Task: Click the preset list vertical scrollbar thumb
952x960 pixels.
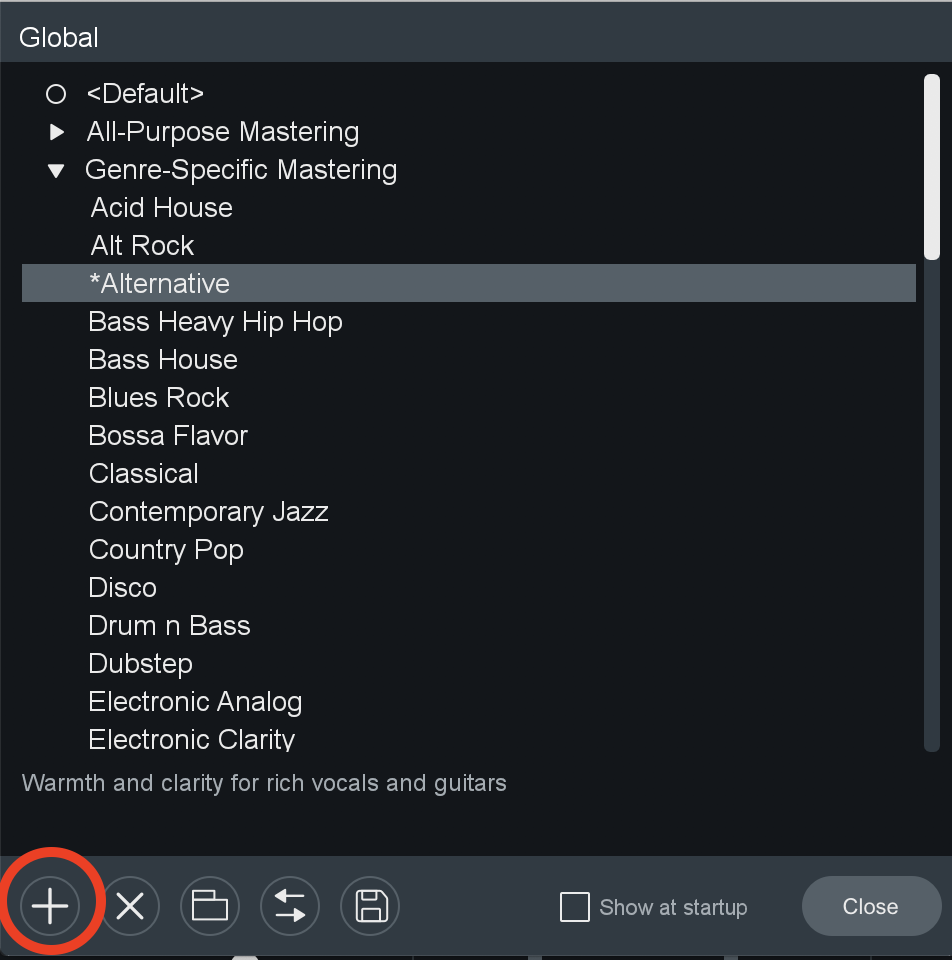Action: click(932, 167)
